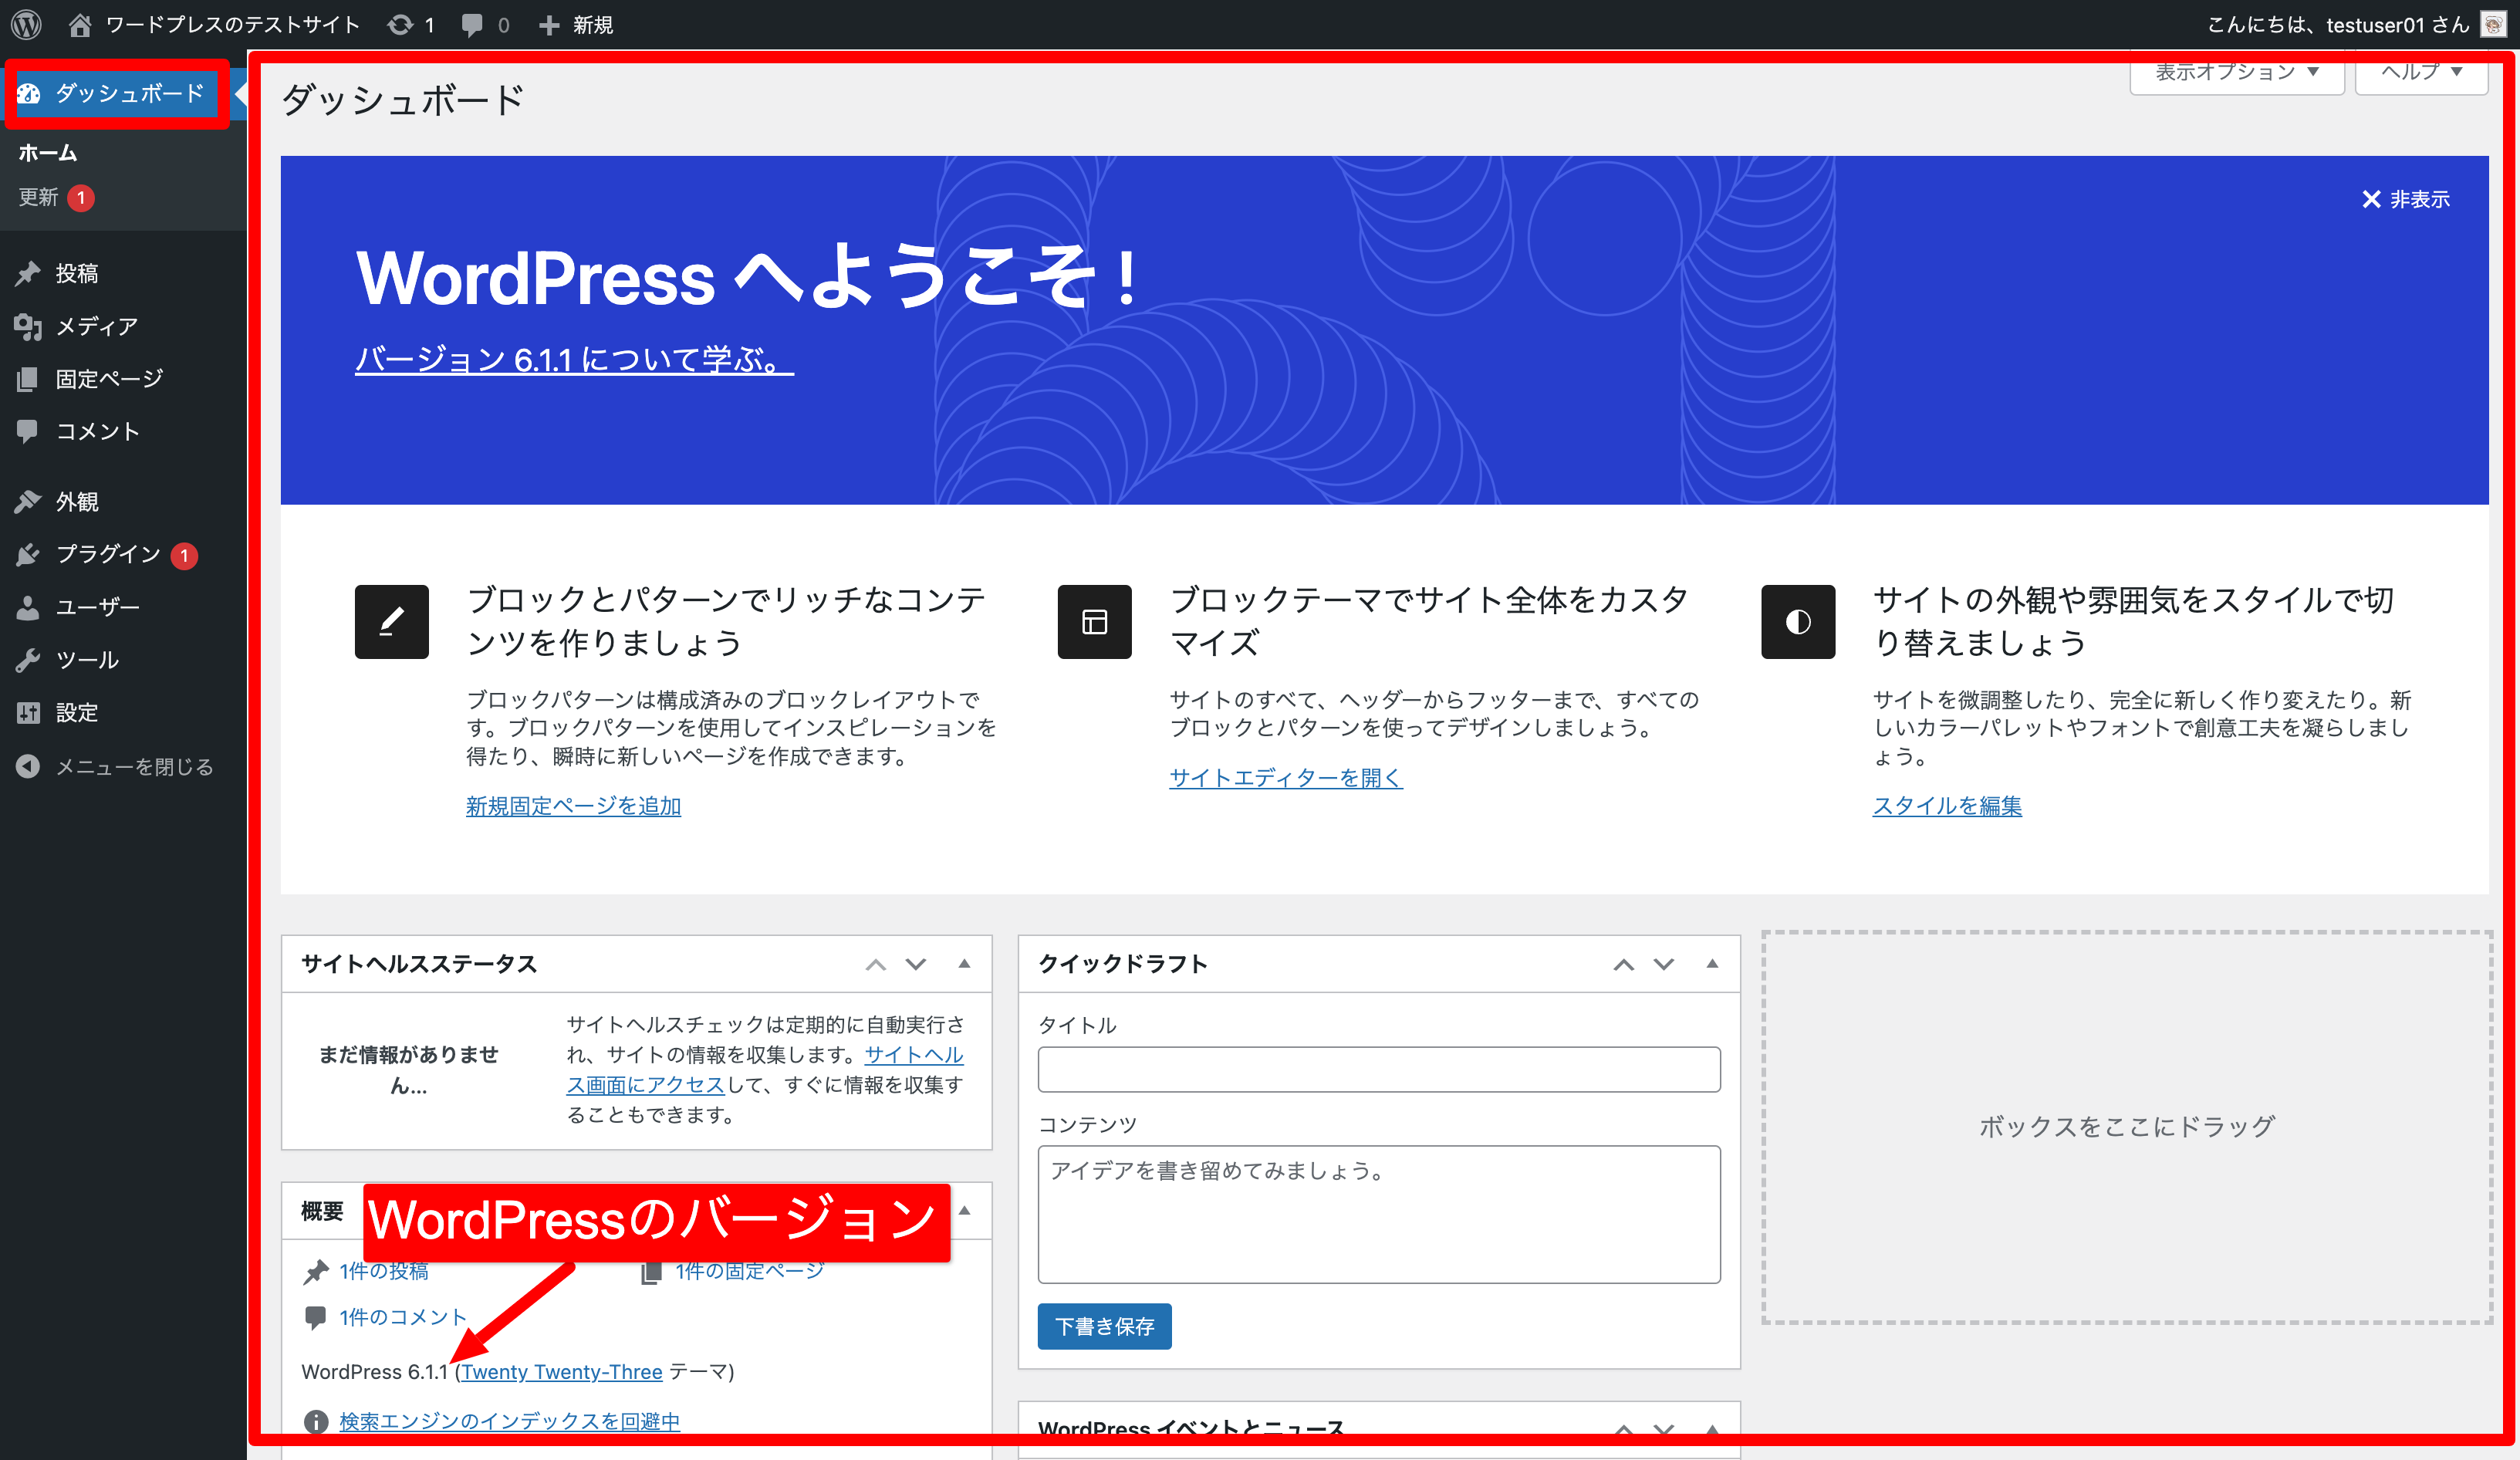The width and height of the screenshot is (2520, 1460).
Task: Focus the タイトル input field
Action: click(x=1379, y=1069)
